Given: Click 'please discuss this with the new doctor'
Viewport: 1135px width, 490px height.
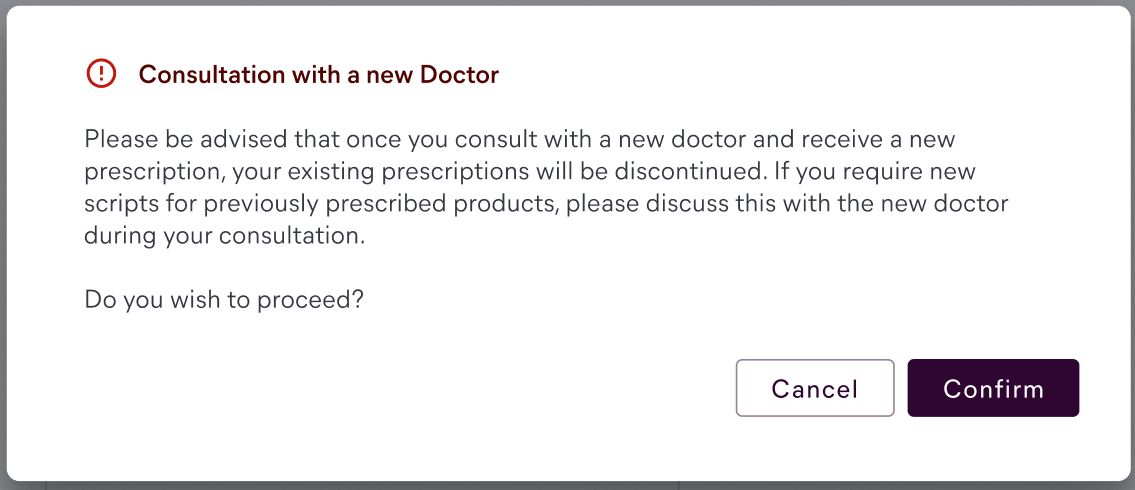Looking at the screenshot, I should [788, 204].
